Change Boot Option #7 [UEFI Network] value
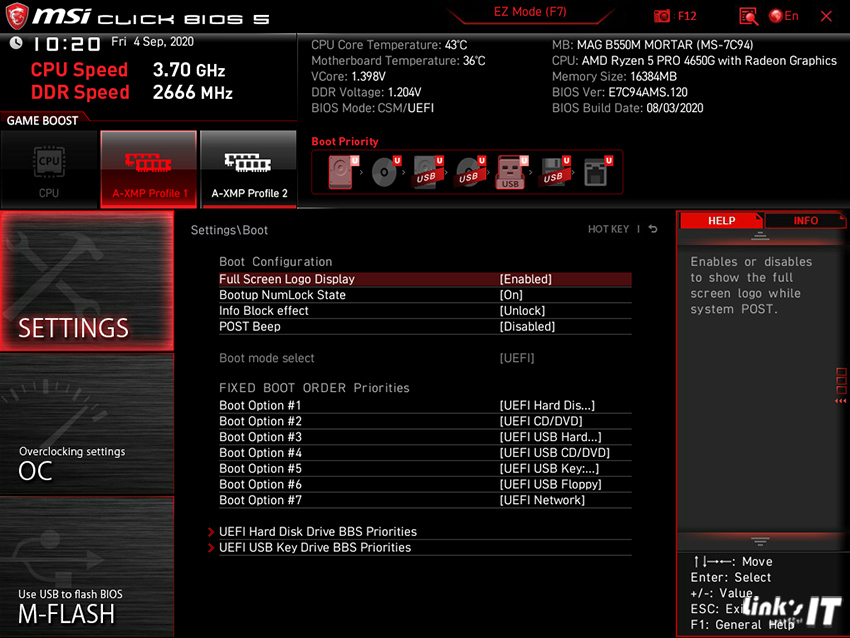This screenshot has height=638, width=850. pyautogui.click(x=542, y=500)
